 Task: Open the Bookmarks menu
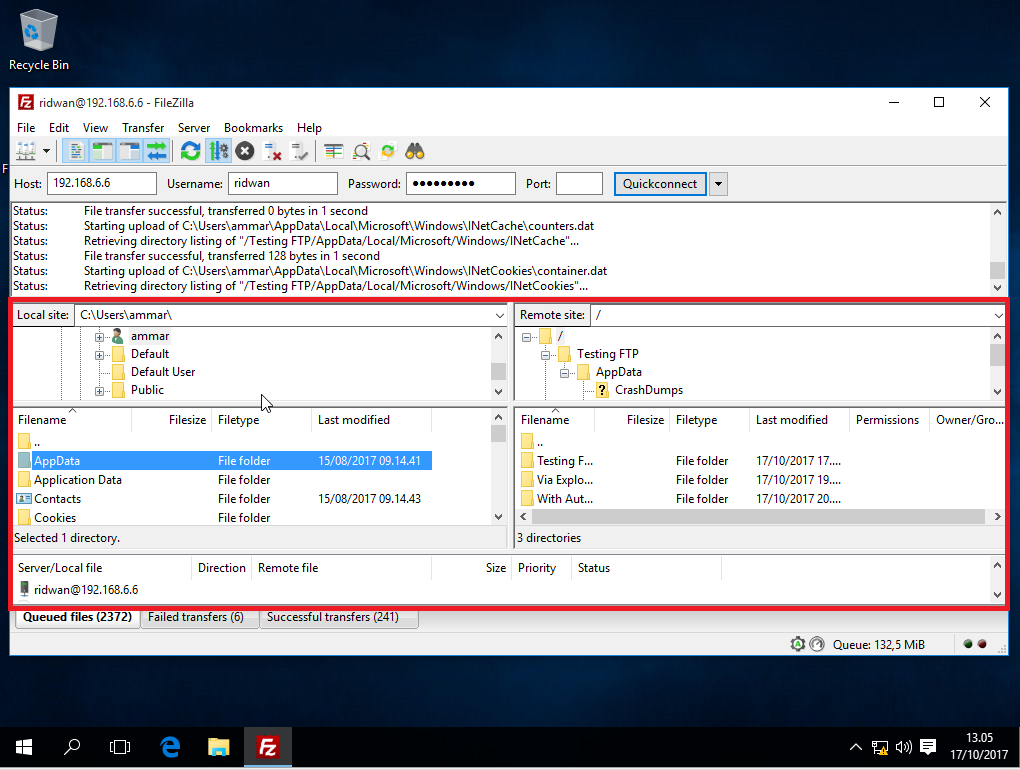[253, 127]
